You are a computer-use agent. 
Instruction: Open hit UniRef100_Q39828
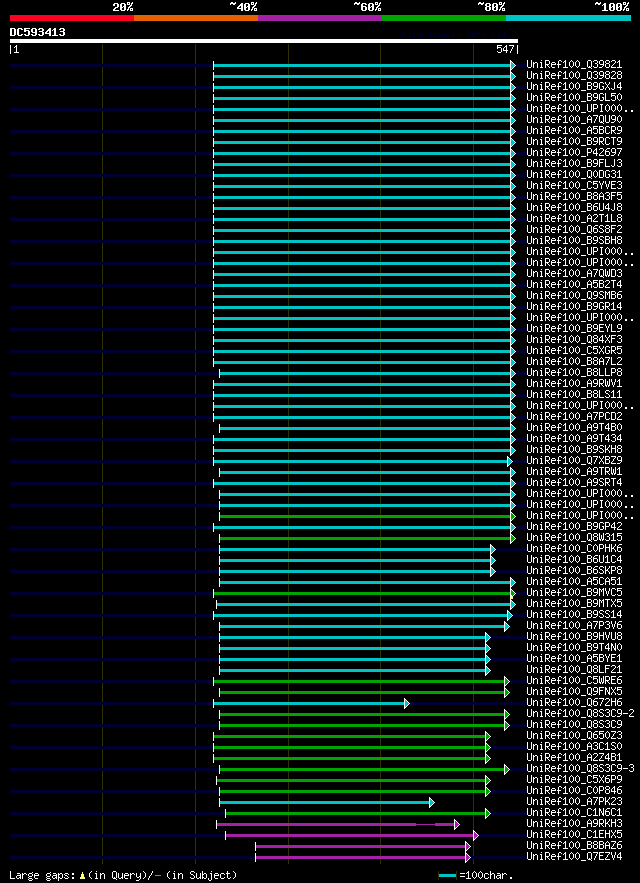click(574, 75)
